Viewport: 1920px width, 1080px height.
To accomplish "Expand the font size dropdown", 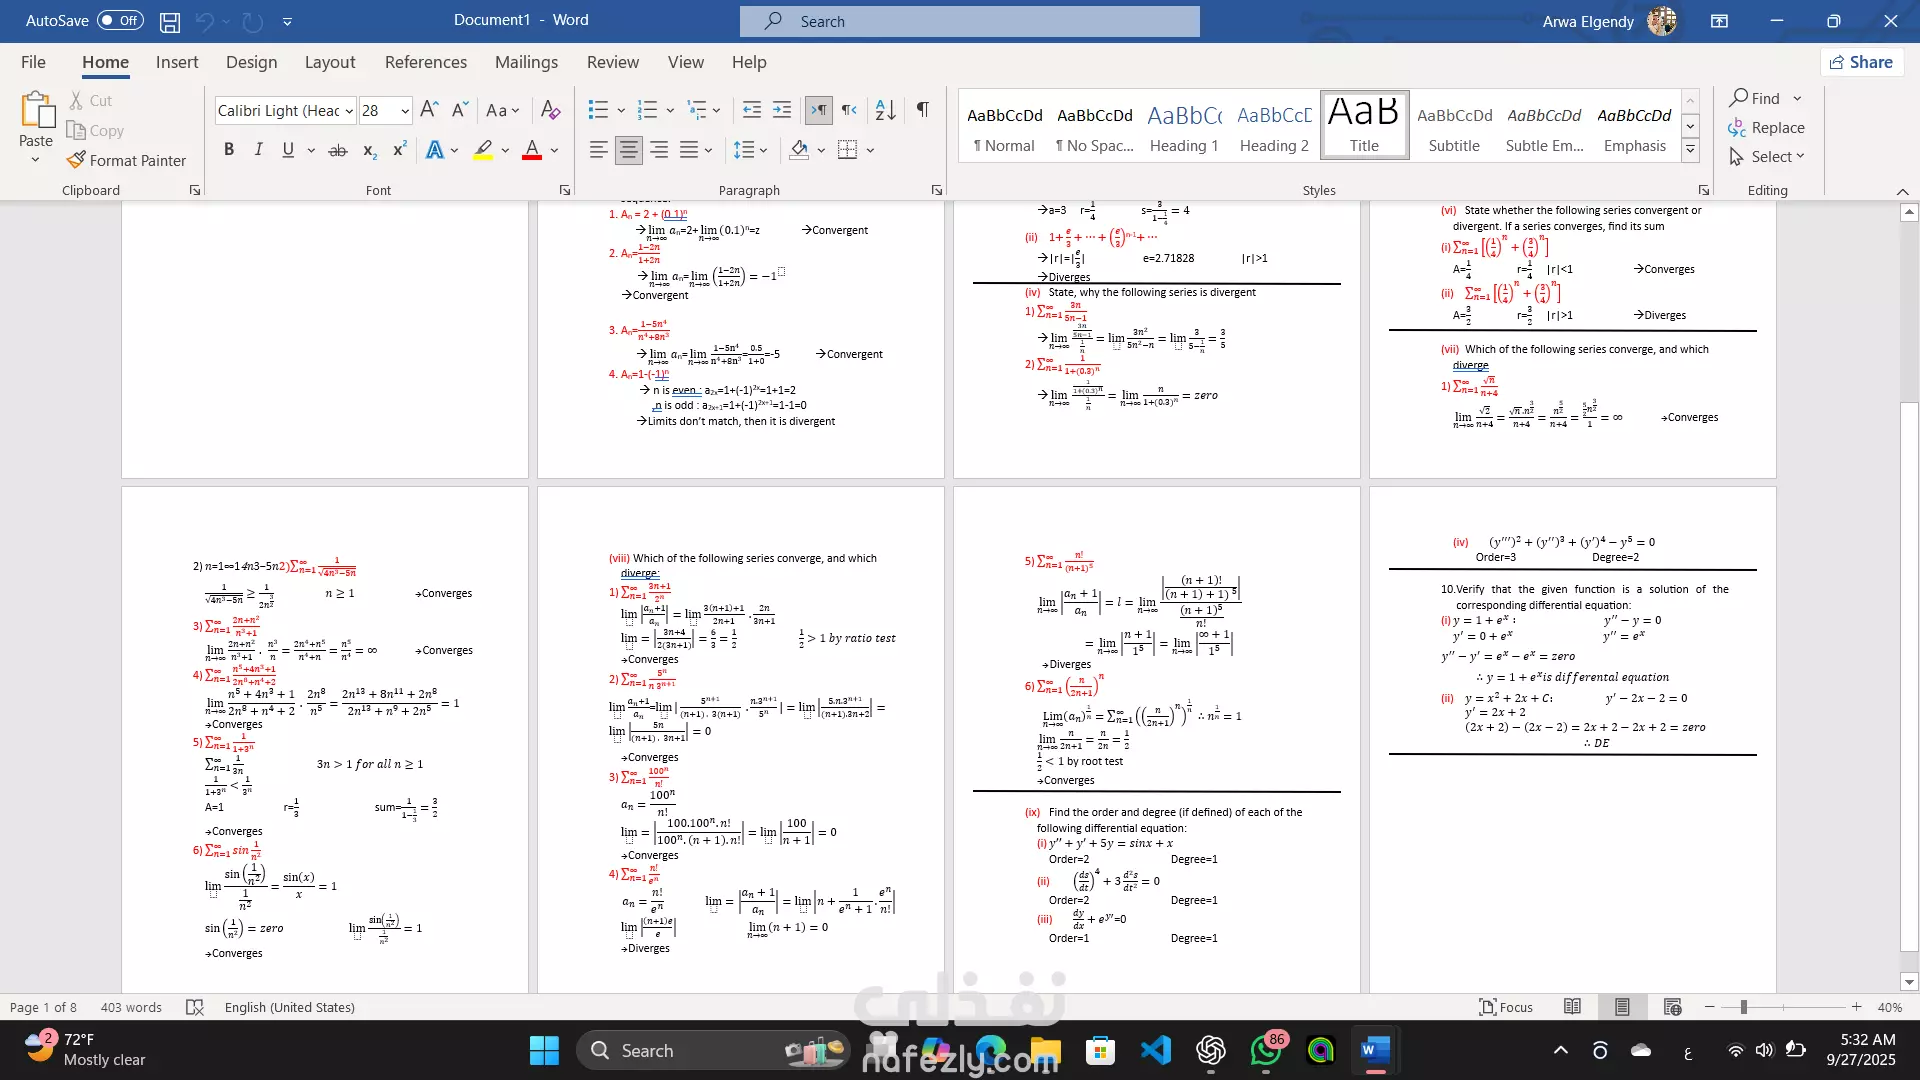I will (405, 111).
